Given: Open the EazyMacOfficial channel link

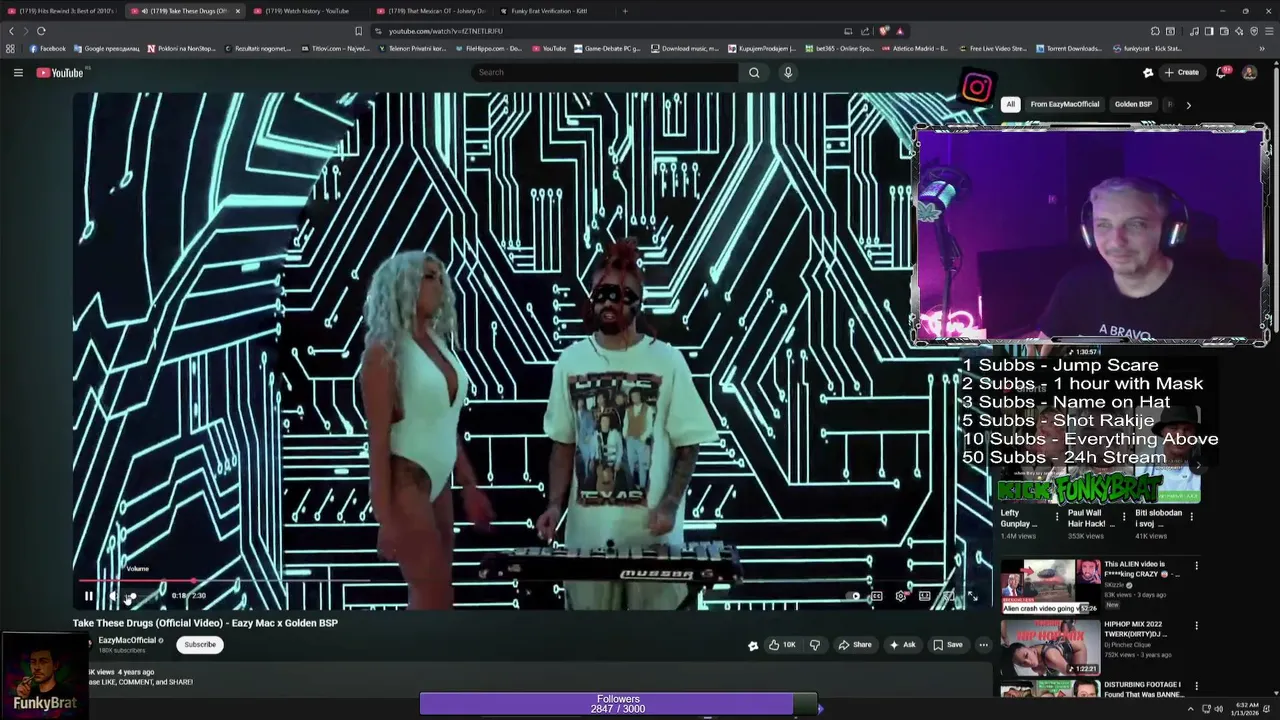Looking at the screenshot, I should [x=127, y=641].
